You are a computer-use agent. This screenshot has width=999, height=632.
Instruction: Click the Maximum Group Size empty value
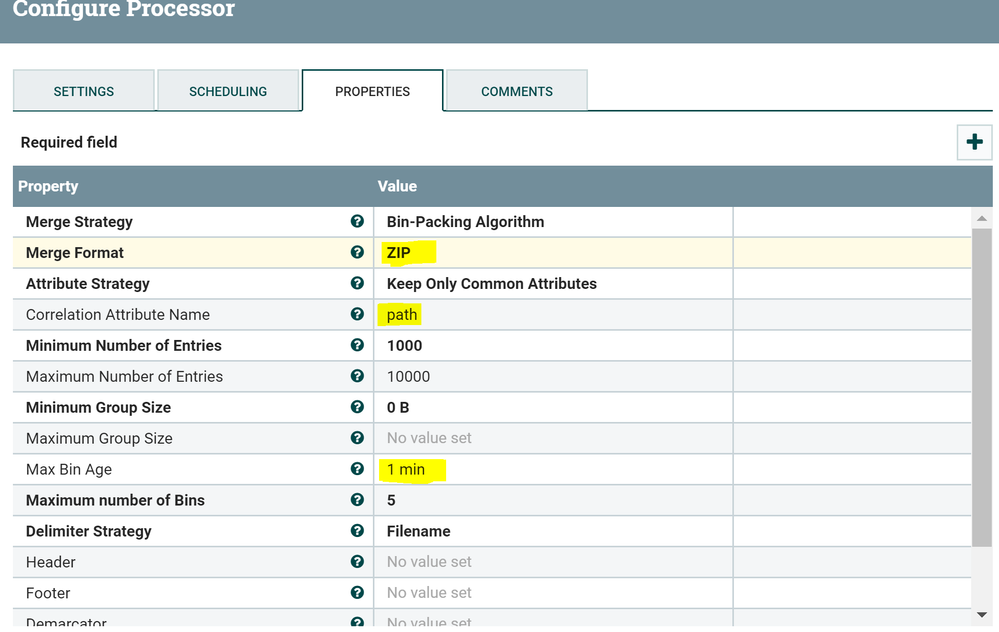tap(429, 438)
